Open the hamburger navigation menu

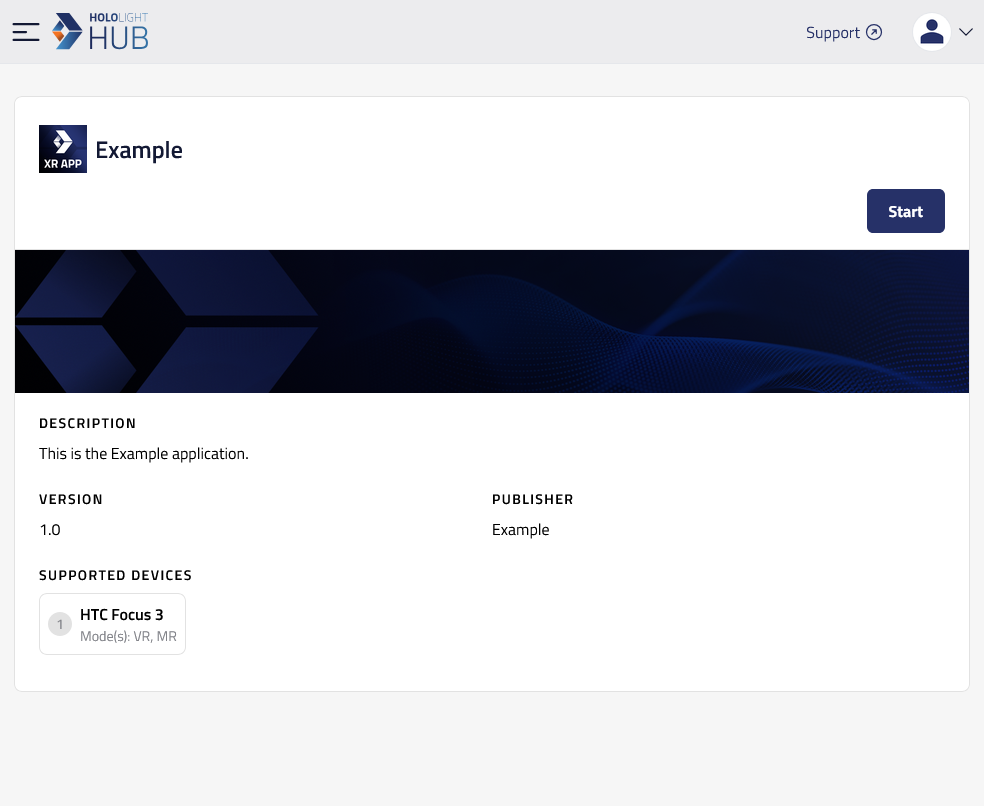click(x=26, y=32)
